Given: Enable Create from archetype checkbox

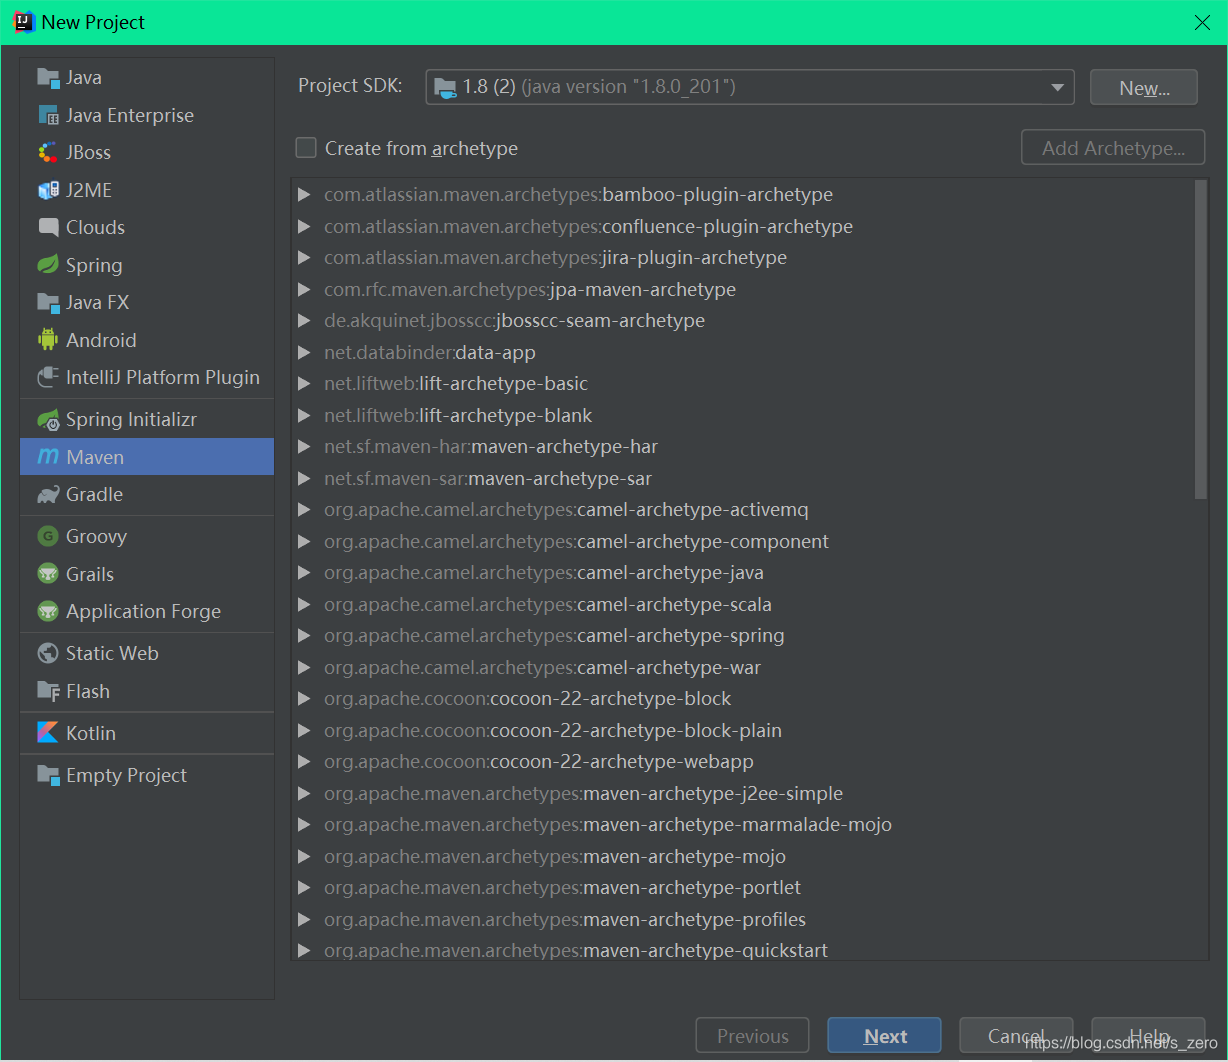Looking at the screenshot, I should (x=306, y=148).
